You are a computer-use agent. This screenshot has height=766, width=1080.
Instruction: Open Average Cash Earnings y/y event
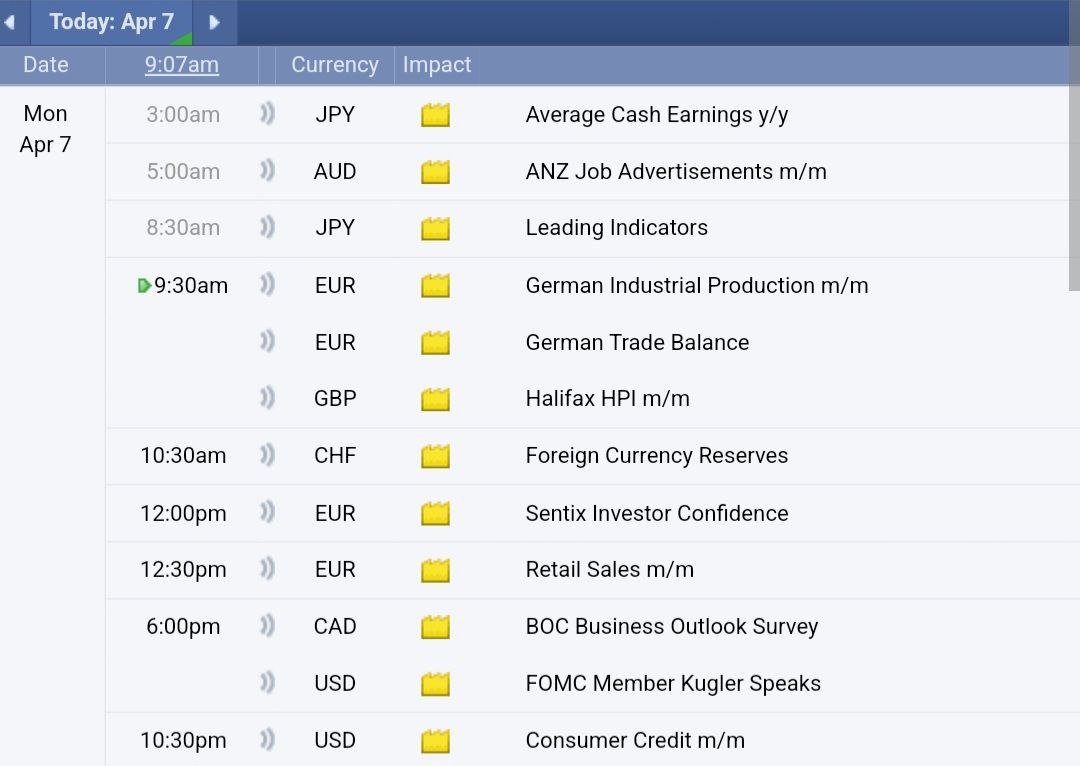click(657, 114)
